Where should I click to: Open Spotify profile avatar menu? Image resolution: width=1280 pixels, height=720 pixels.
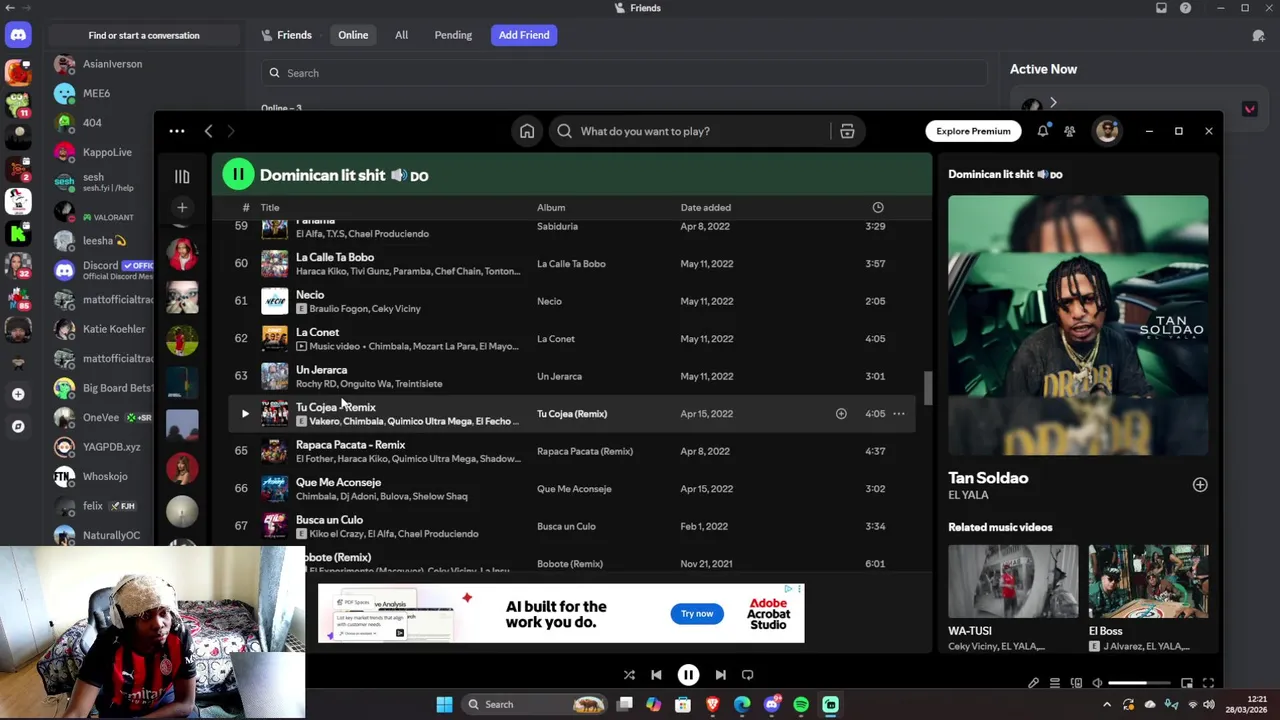click(1106, 131)
